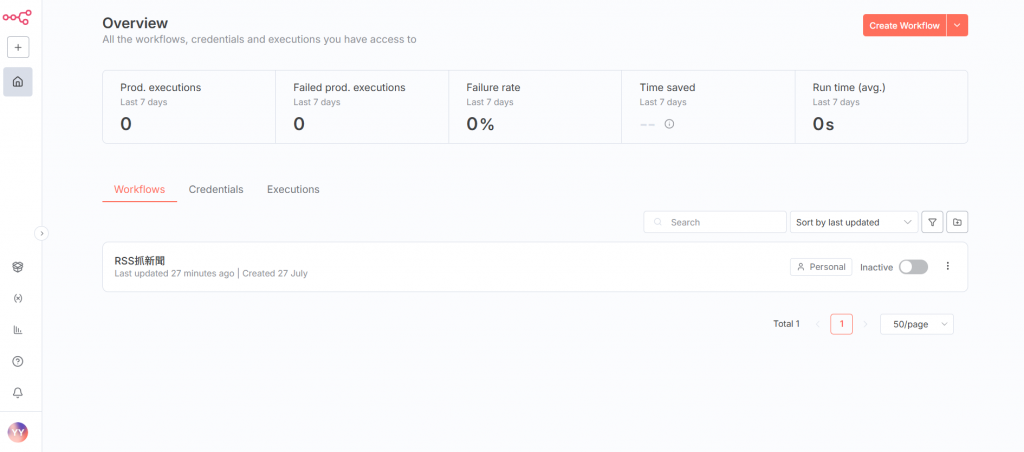The height and width of the screenshot is (452, 1024).
Task: Open Insights bar chart icon
Action: tap(18, 330)
